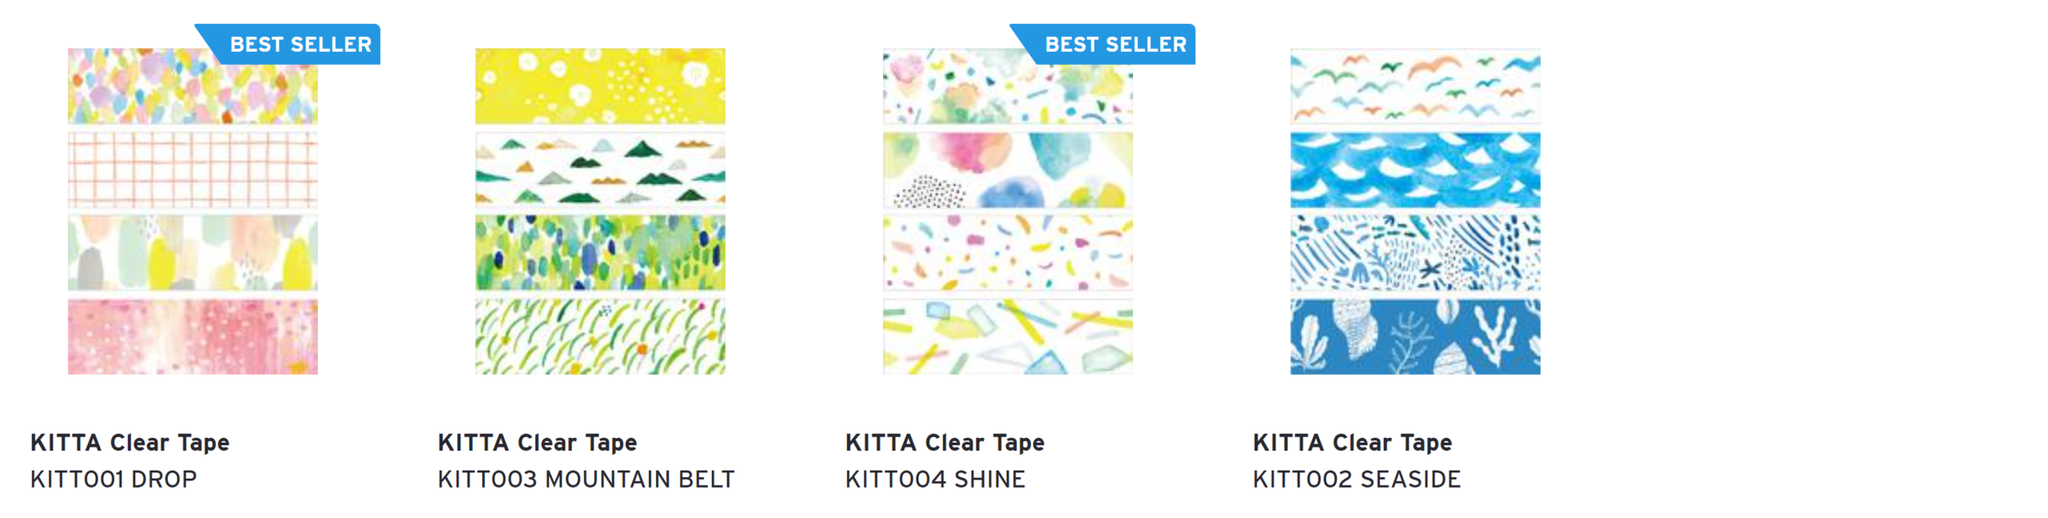Viewport: 2048px width, 518px height.
Task: Click the BEST SELLER badge on SHINE
Action: click(x=1104, y=44)
